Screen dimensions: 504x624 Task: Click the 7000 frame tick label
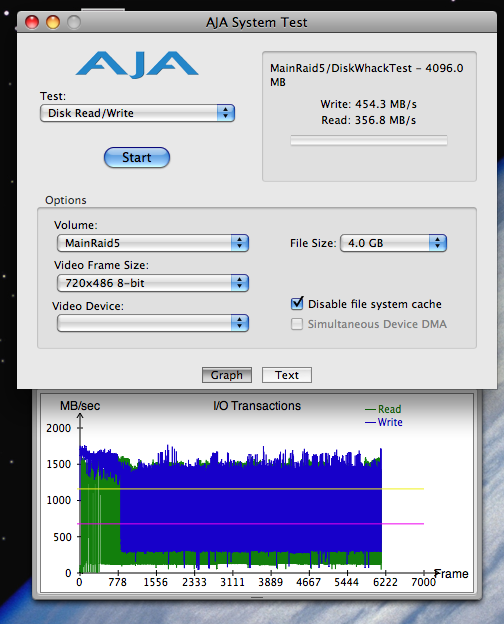(x=424, y=583)
